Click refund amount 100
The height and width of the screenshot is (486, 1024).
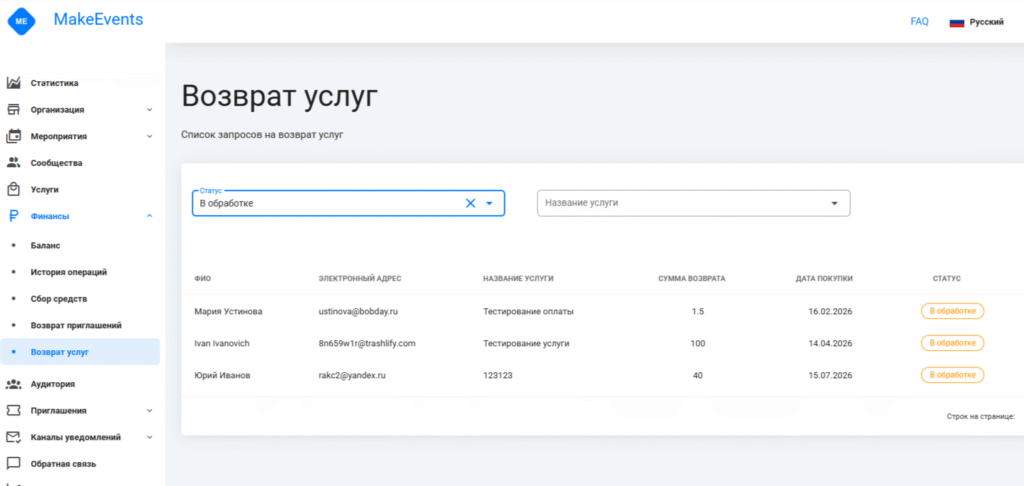coord(697,344)
